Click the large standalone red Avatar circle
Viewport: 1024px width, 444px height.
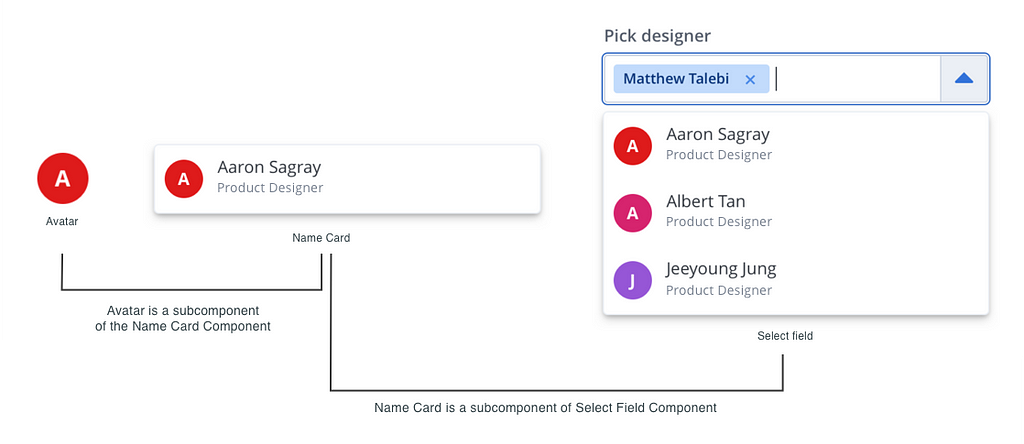pyautogui.click(x=63, y=178)
